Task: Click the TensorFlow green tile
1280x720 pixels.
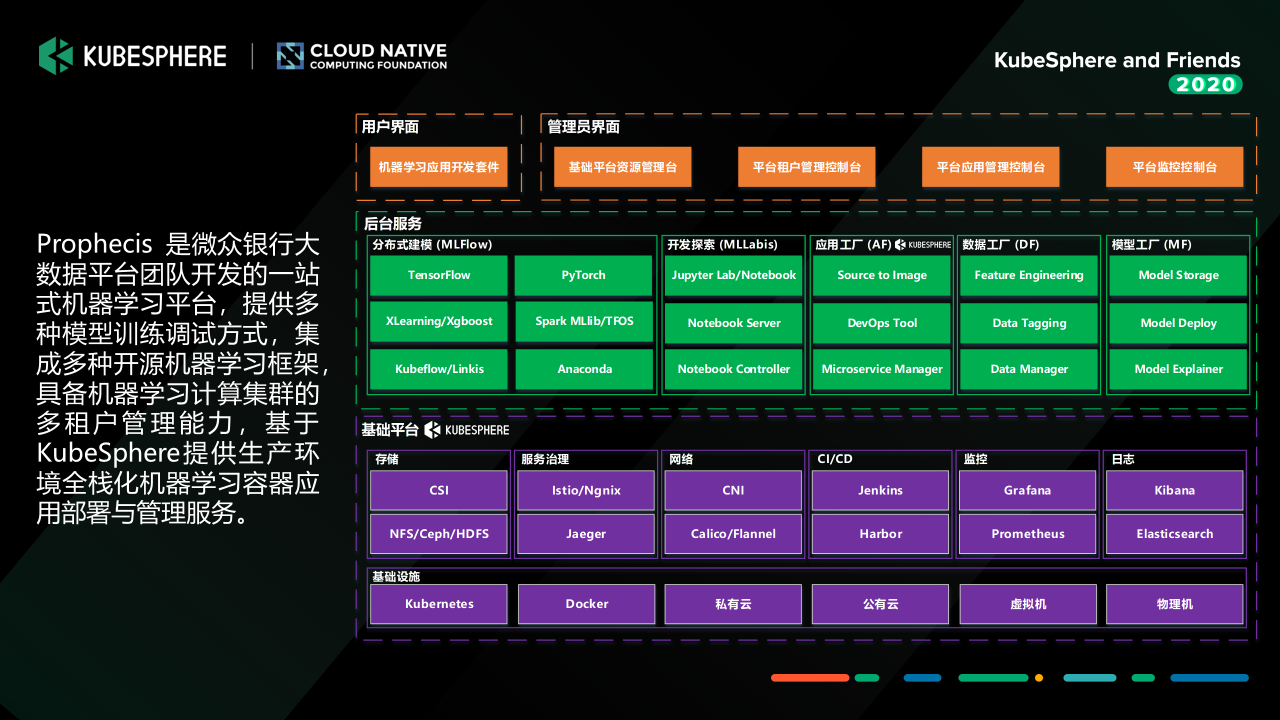Action: [x=439, y=275]
